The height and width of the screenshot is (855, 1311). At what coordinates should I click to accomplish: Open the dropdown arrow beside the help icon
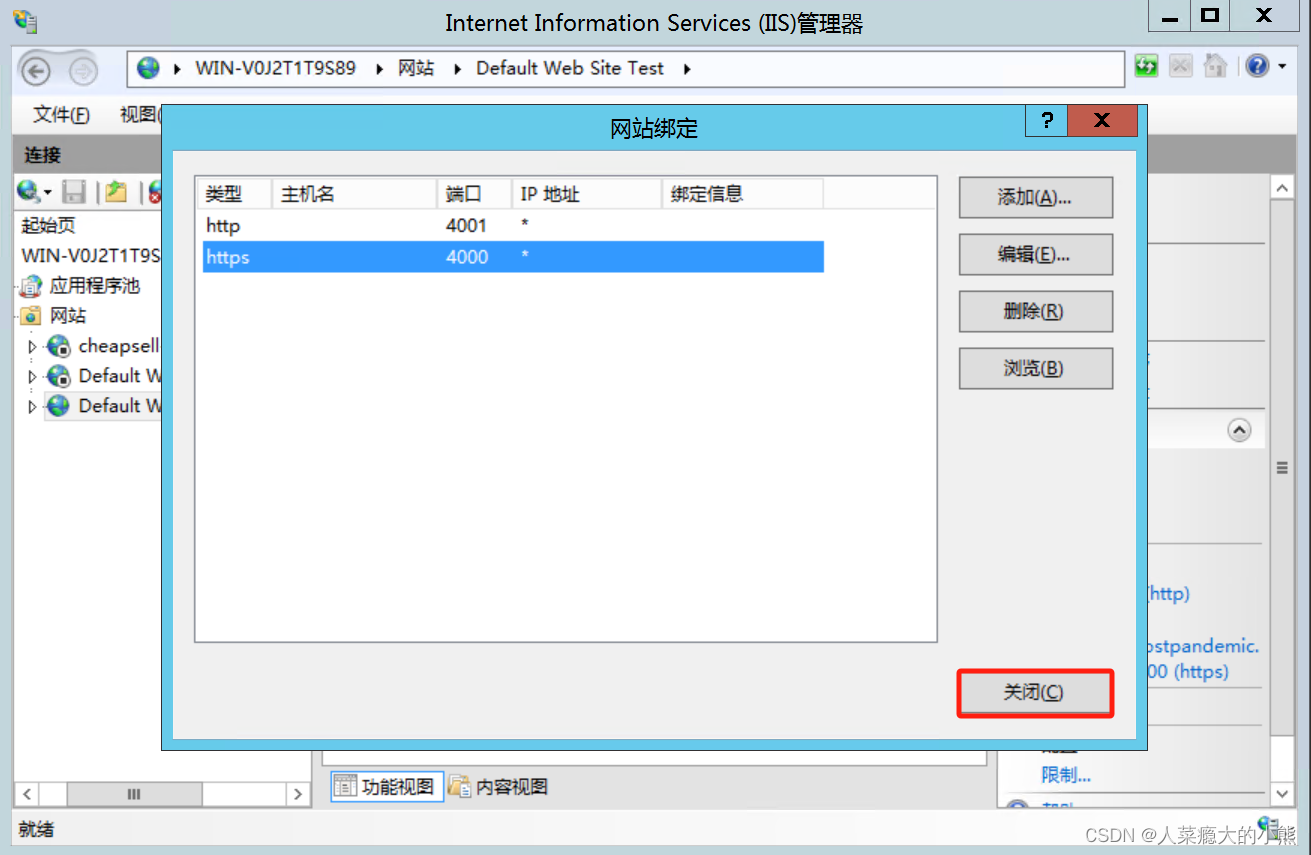point(1282,68)
